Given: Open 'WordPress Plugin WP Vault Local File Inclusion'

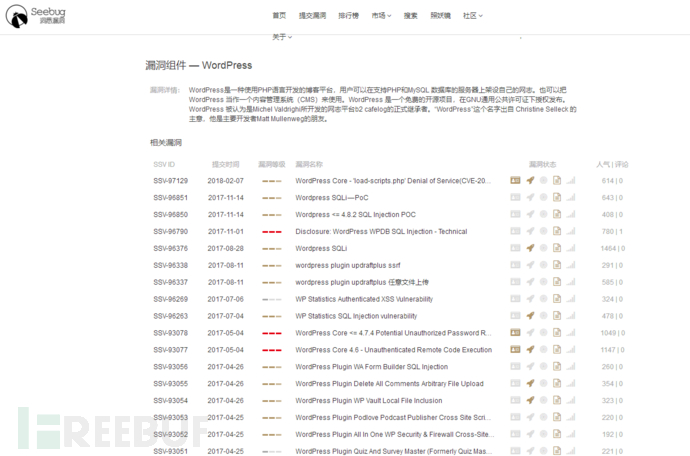Looking at the screenshot, I should [369, 401].
